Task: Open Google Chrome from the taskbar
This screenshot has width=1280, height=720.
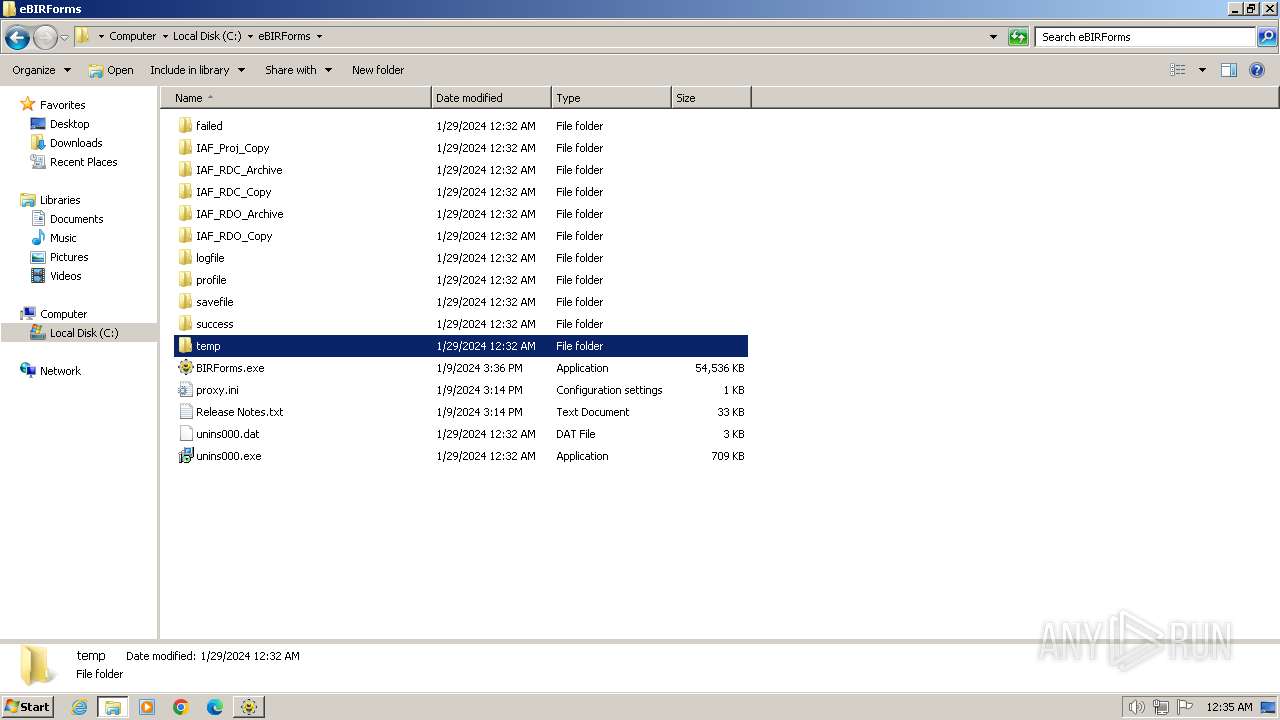Action: pyautogui.click(x=181, y=707)
